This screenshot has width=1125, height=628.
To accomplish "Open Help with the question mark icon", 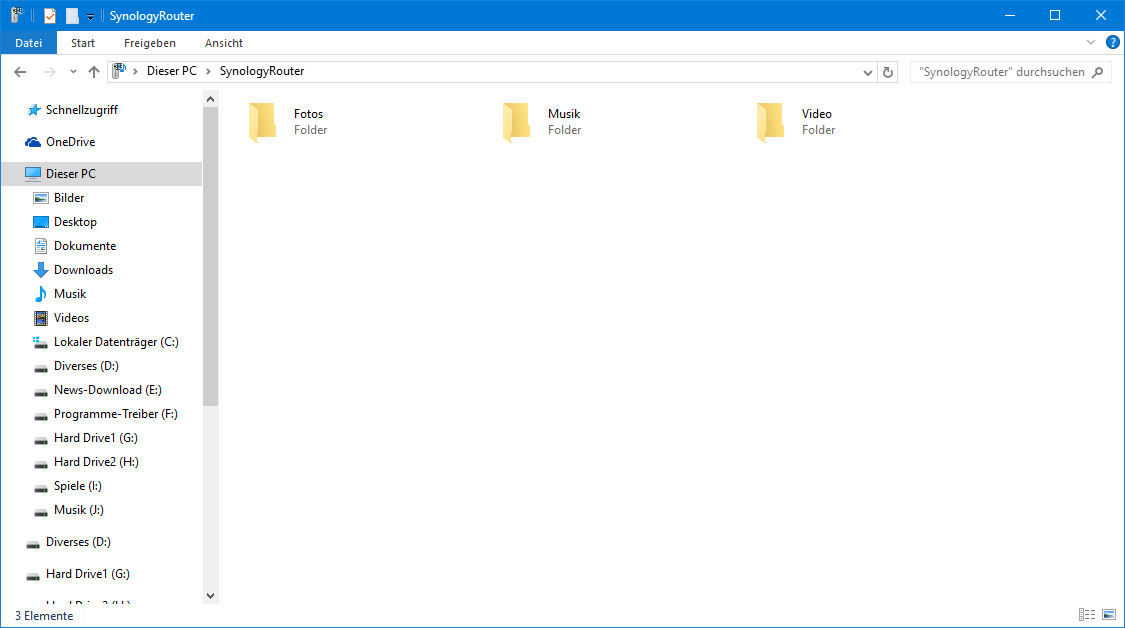I will (x=1113, y=42).
